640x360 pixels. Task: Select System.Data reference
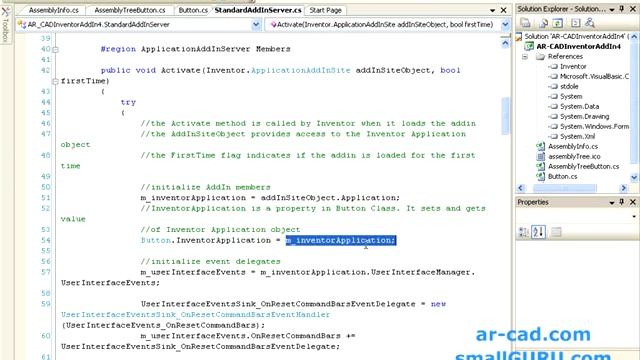579,106
